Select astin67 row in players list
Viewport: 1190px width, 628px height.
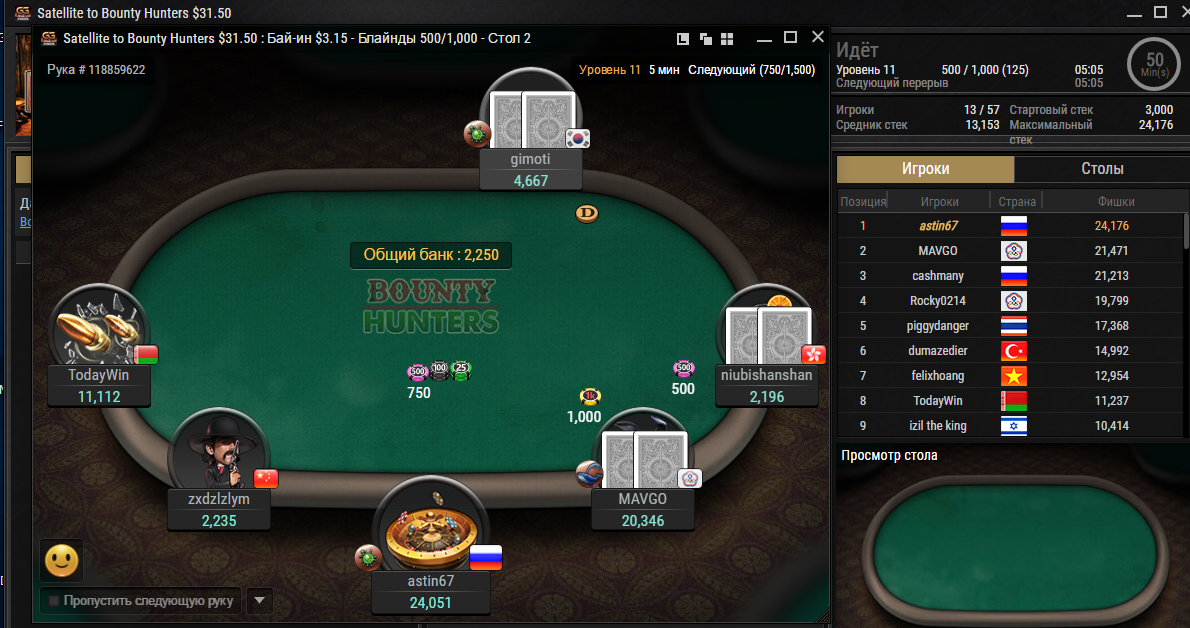tap(1011, 226)
